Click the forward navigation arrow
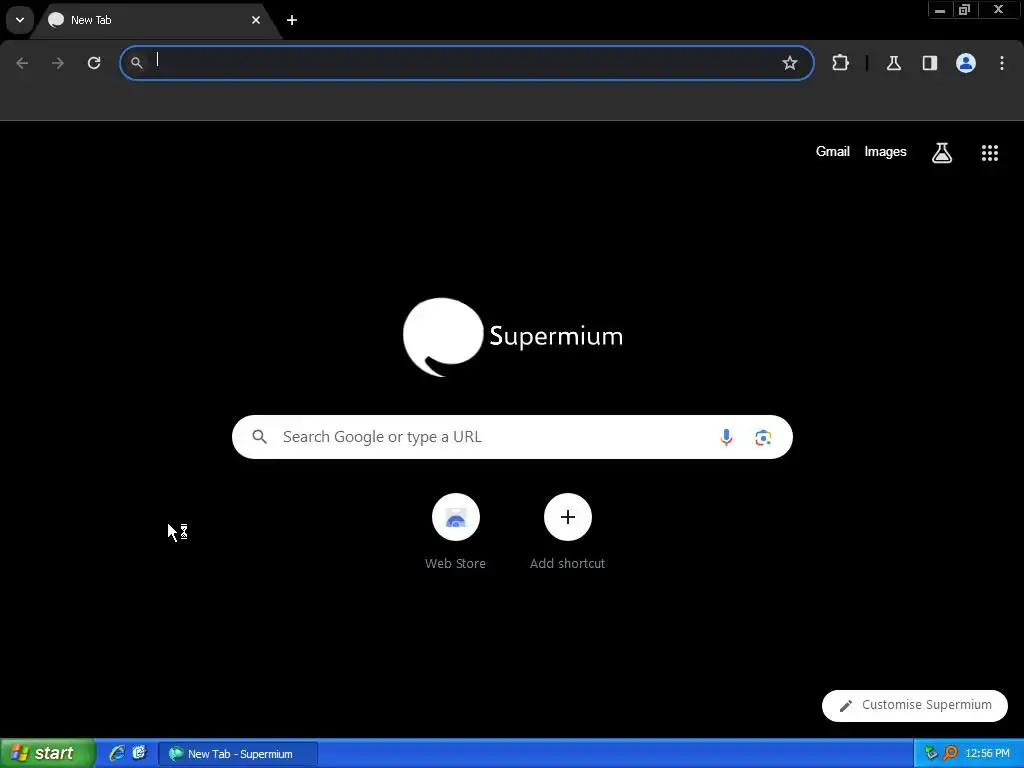 [58, 63]
